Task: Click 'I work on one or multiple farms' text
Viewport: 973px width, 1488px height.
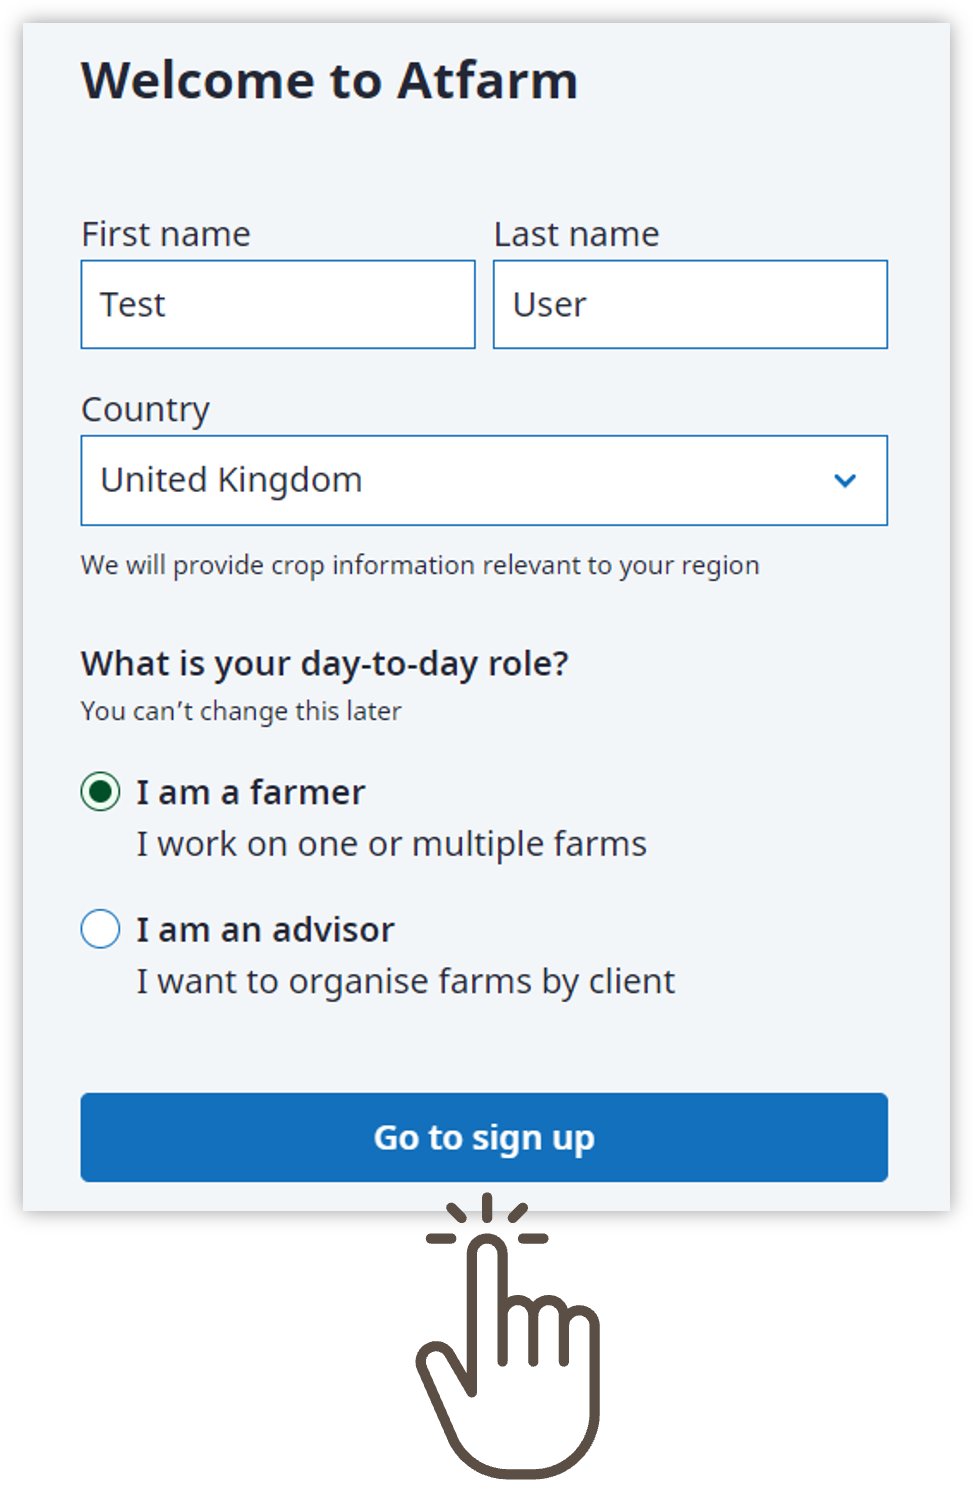Action: click(392, 844)
